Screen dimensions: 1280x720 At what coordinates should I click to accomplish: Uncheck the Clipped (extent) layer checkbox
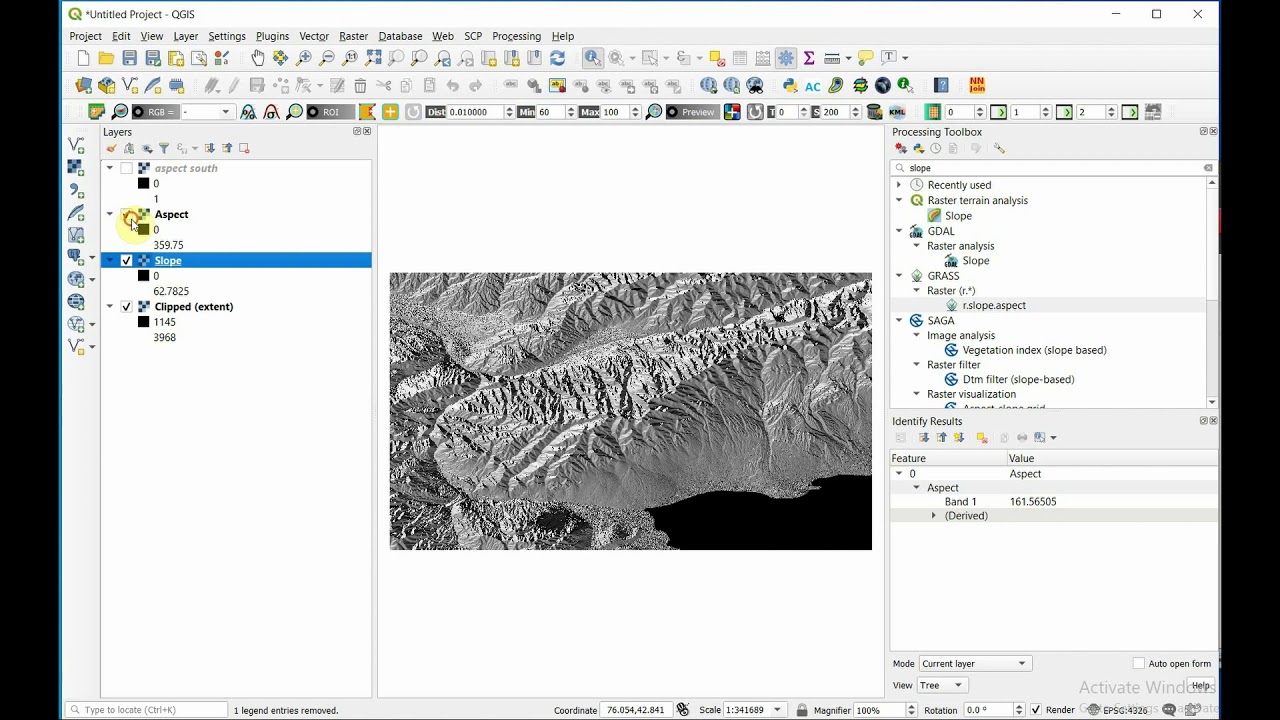127,306
